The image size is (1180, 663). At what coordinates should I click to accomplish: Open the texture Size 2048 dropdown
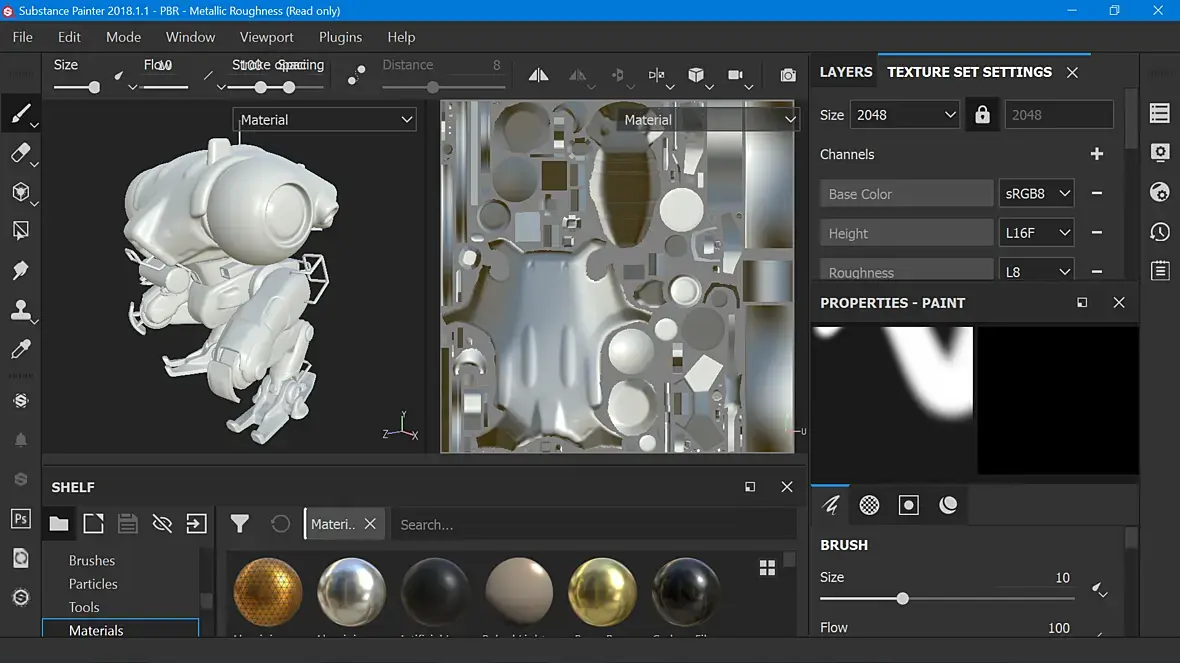(x=904, y=115)
